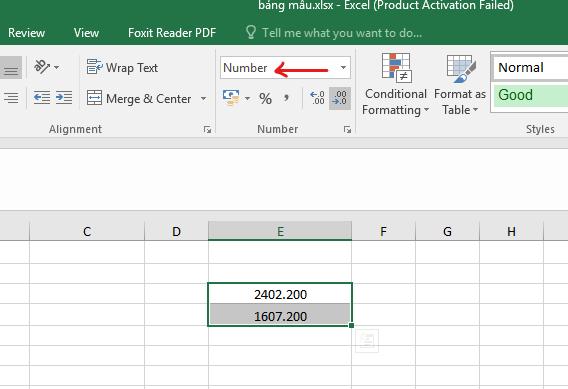The height and width of the screenshot is (389, 568).
Task: Click the fill handle of selection
Action: pos(351,325)
